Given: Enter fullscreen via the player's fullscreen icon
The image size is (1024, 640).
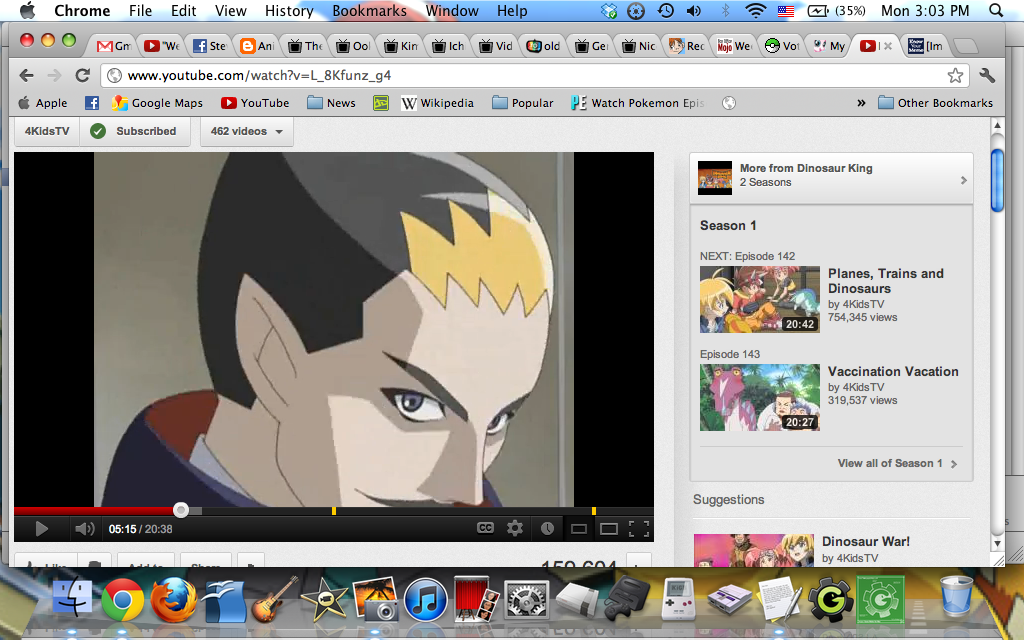Looking at the screenshot, I should [639, 528].
